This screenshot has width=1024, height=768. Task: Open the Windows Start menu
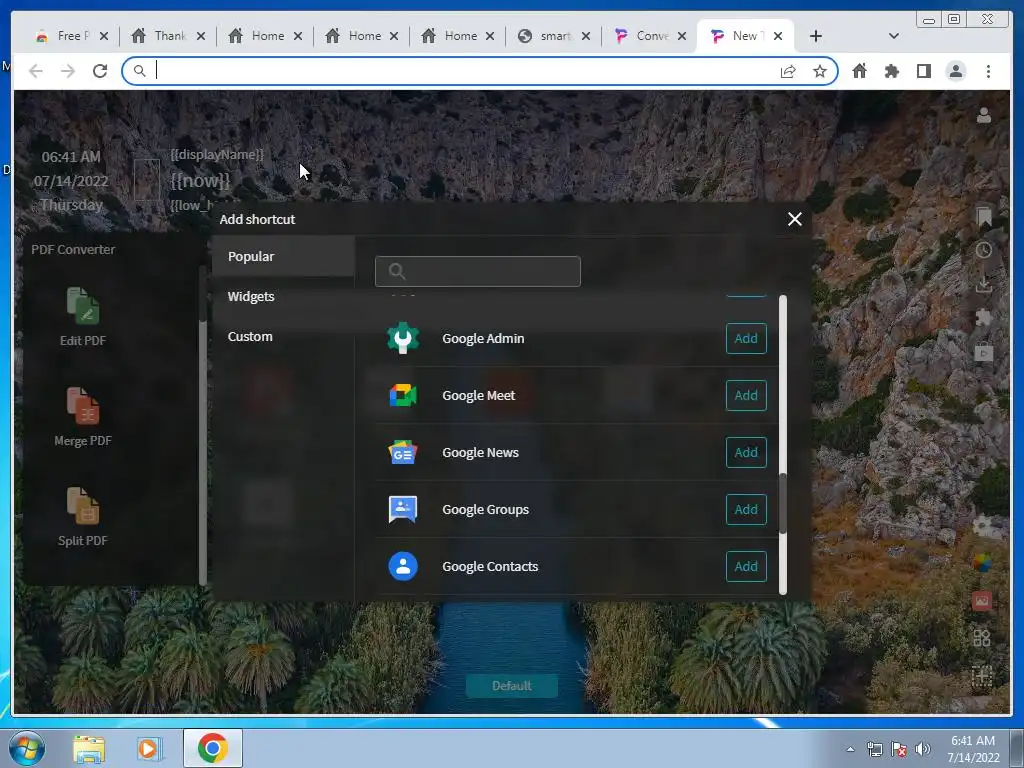pos(27,748)
